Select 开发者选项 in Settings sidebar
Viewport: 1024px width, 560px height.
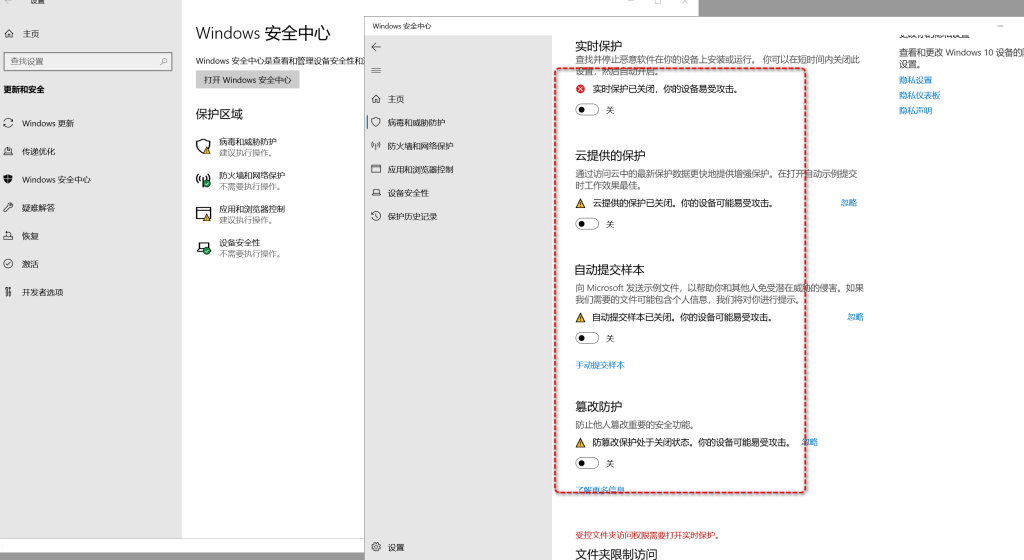point(42,292)
